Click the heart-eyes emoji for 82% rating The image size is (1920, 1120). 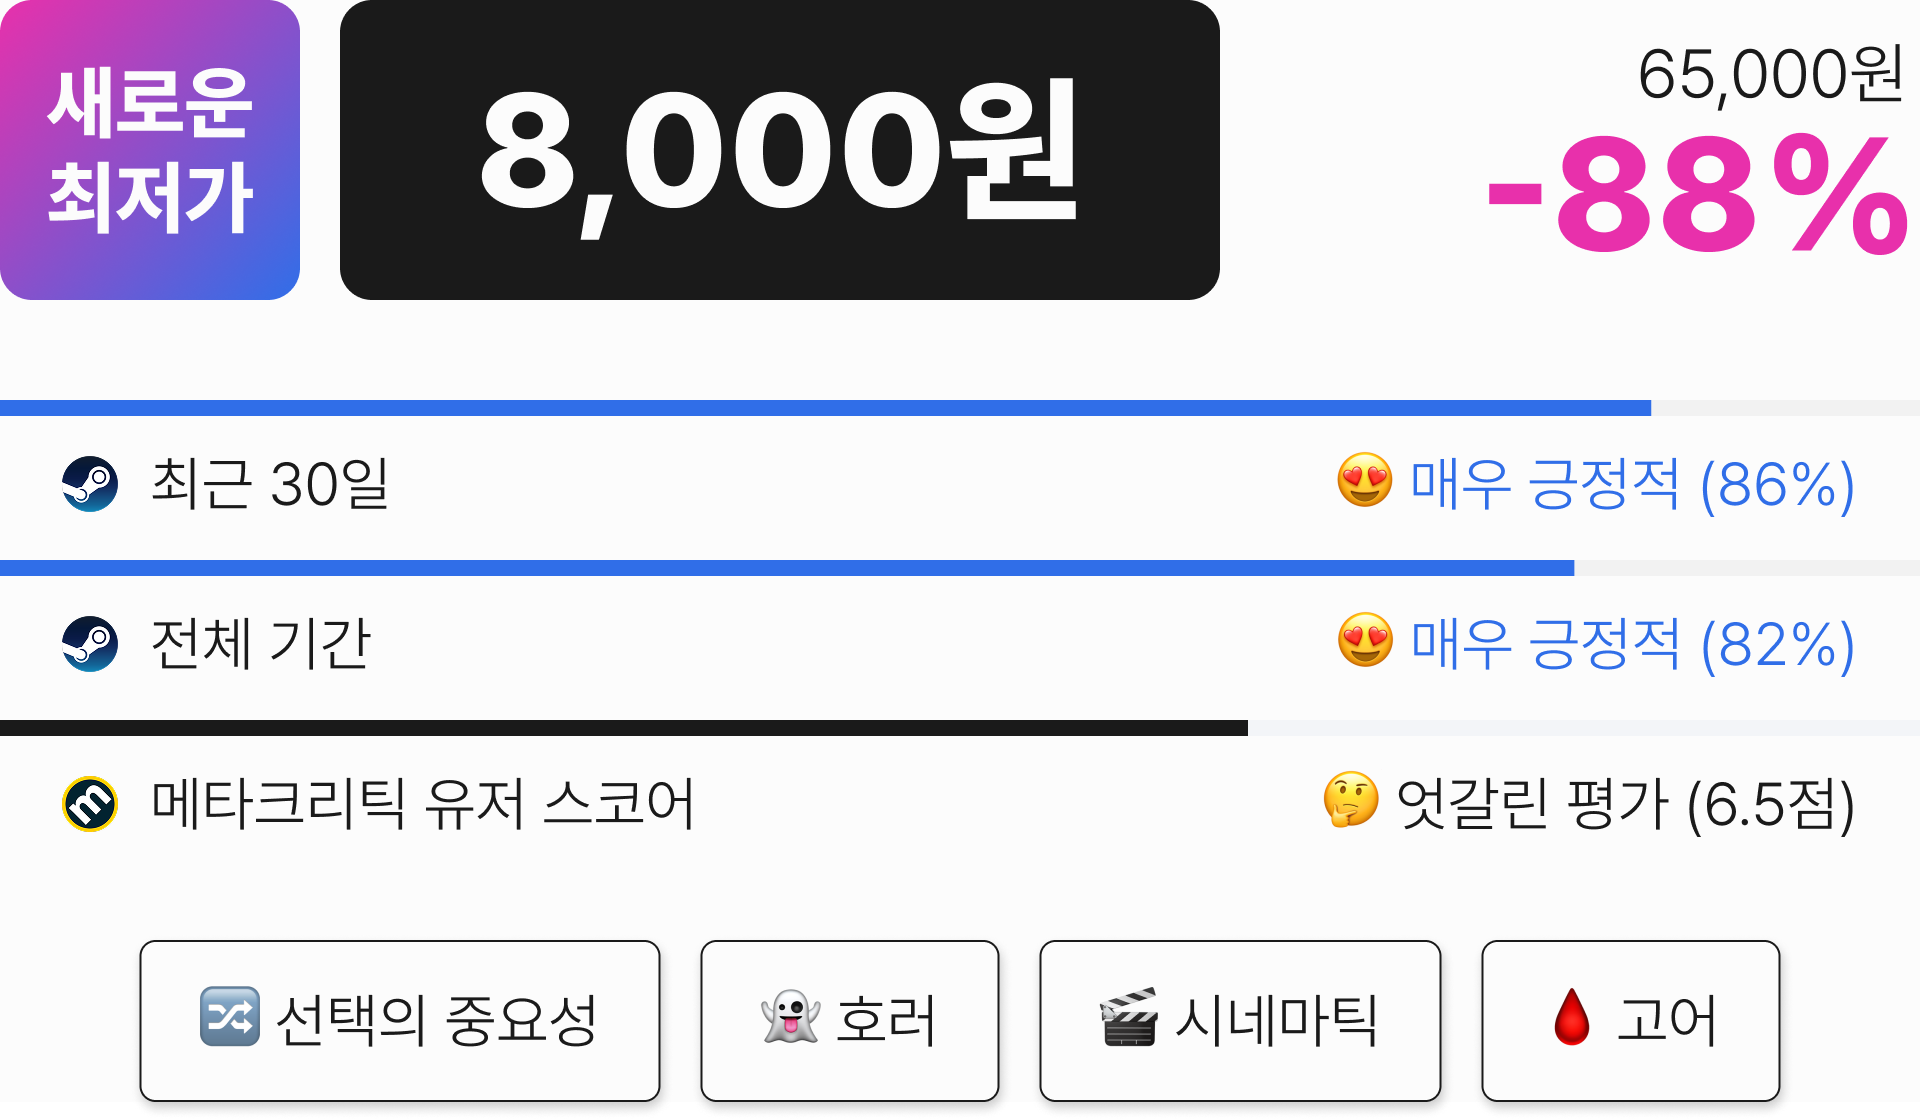1365,640
